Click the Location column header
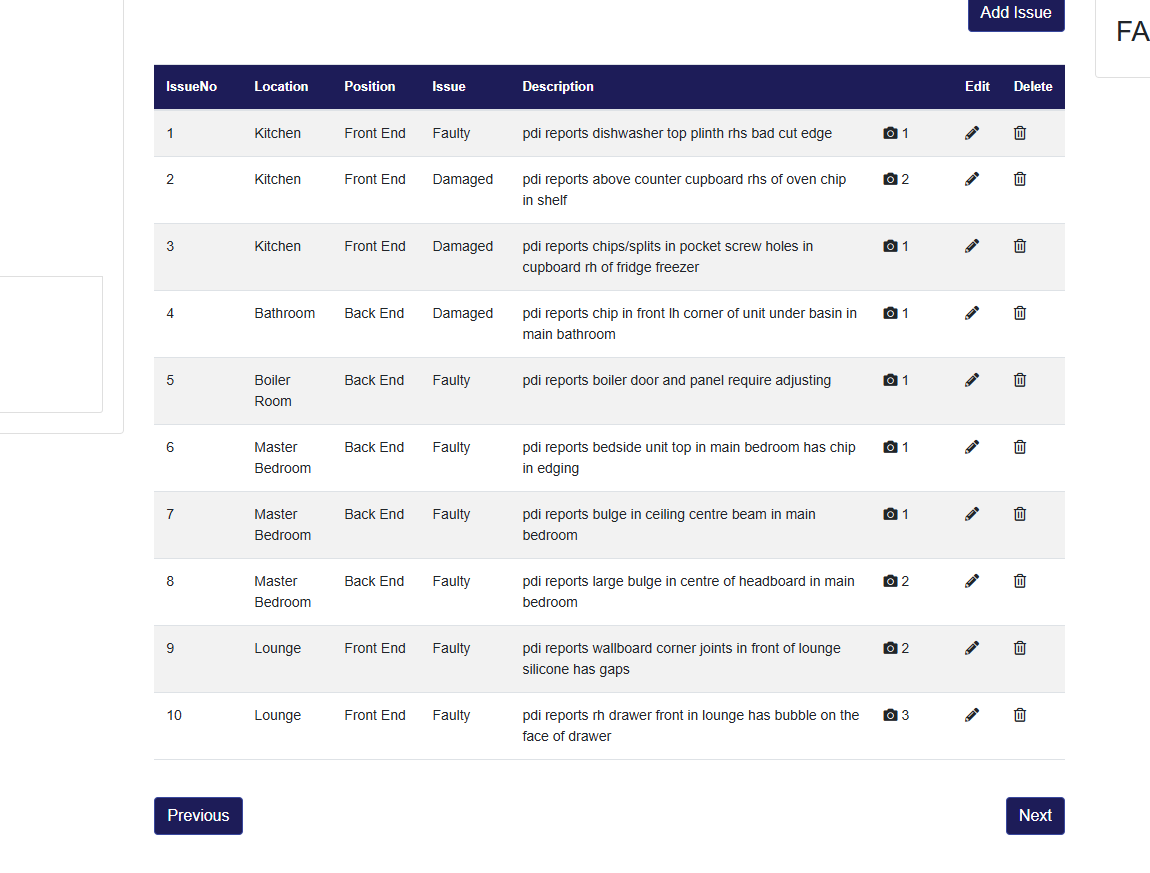 click(x=281, y=87)
